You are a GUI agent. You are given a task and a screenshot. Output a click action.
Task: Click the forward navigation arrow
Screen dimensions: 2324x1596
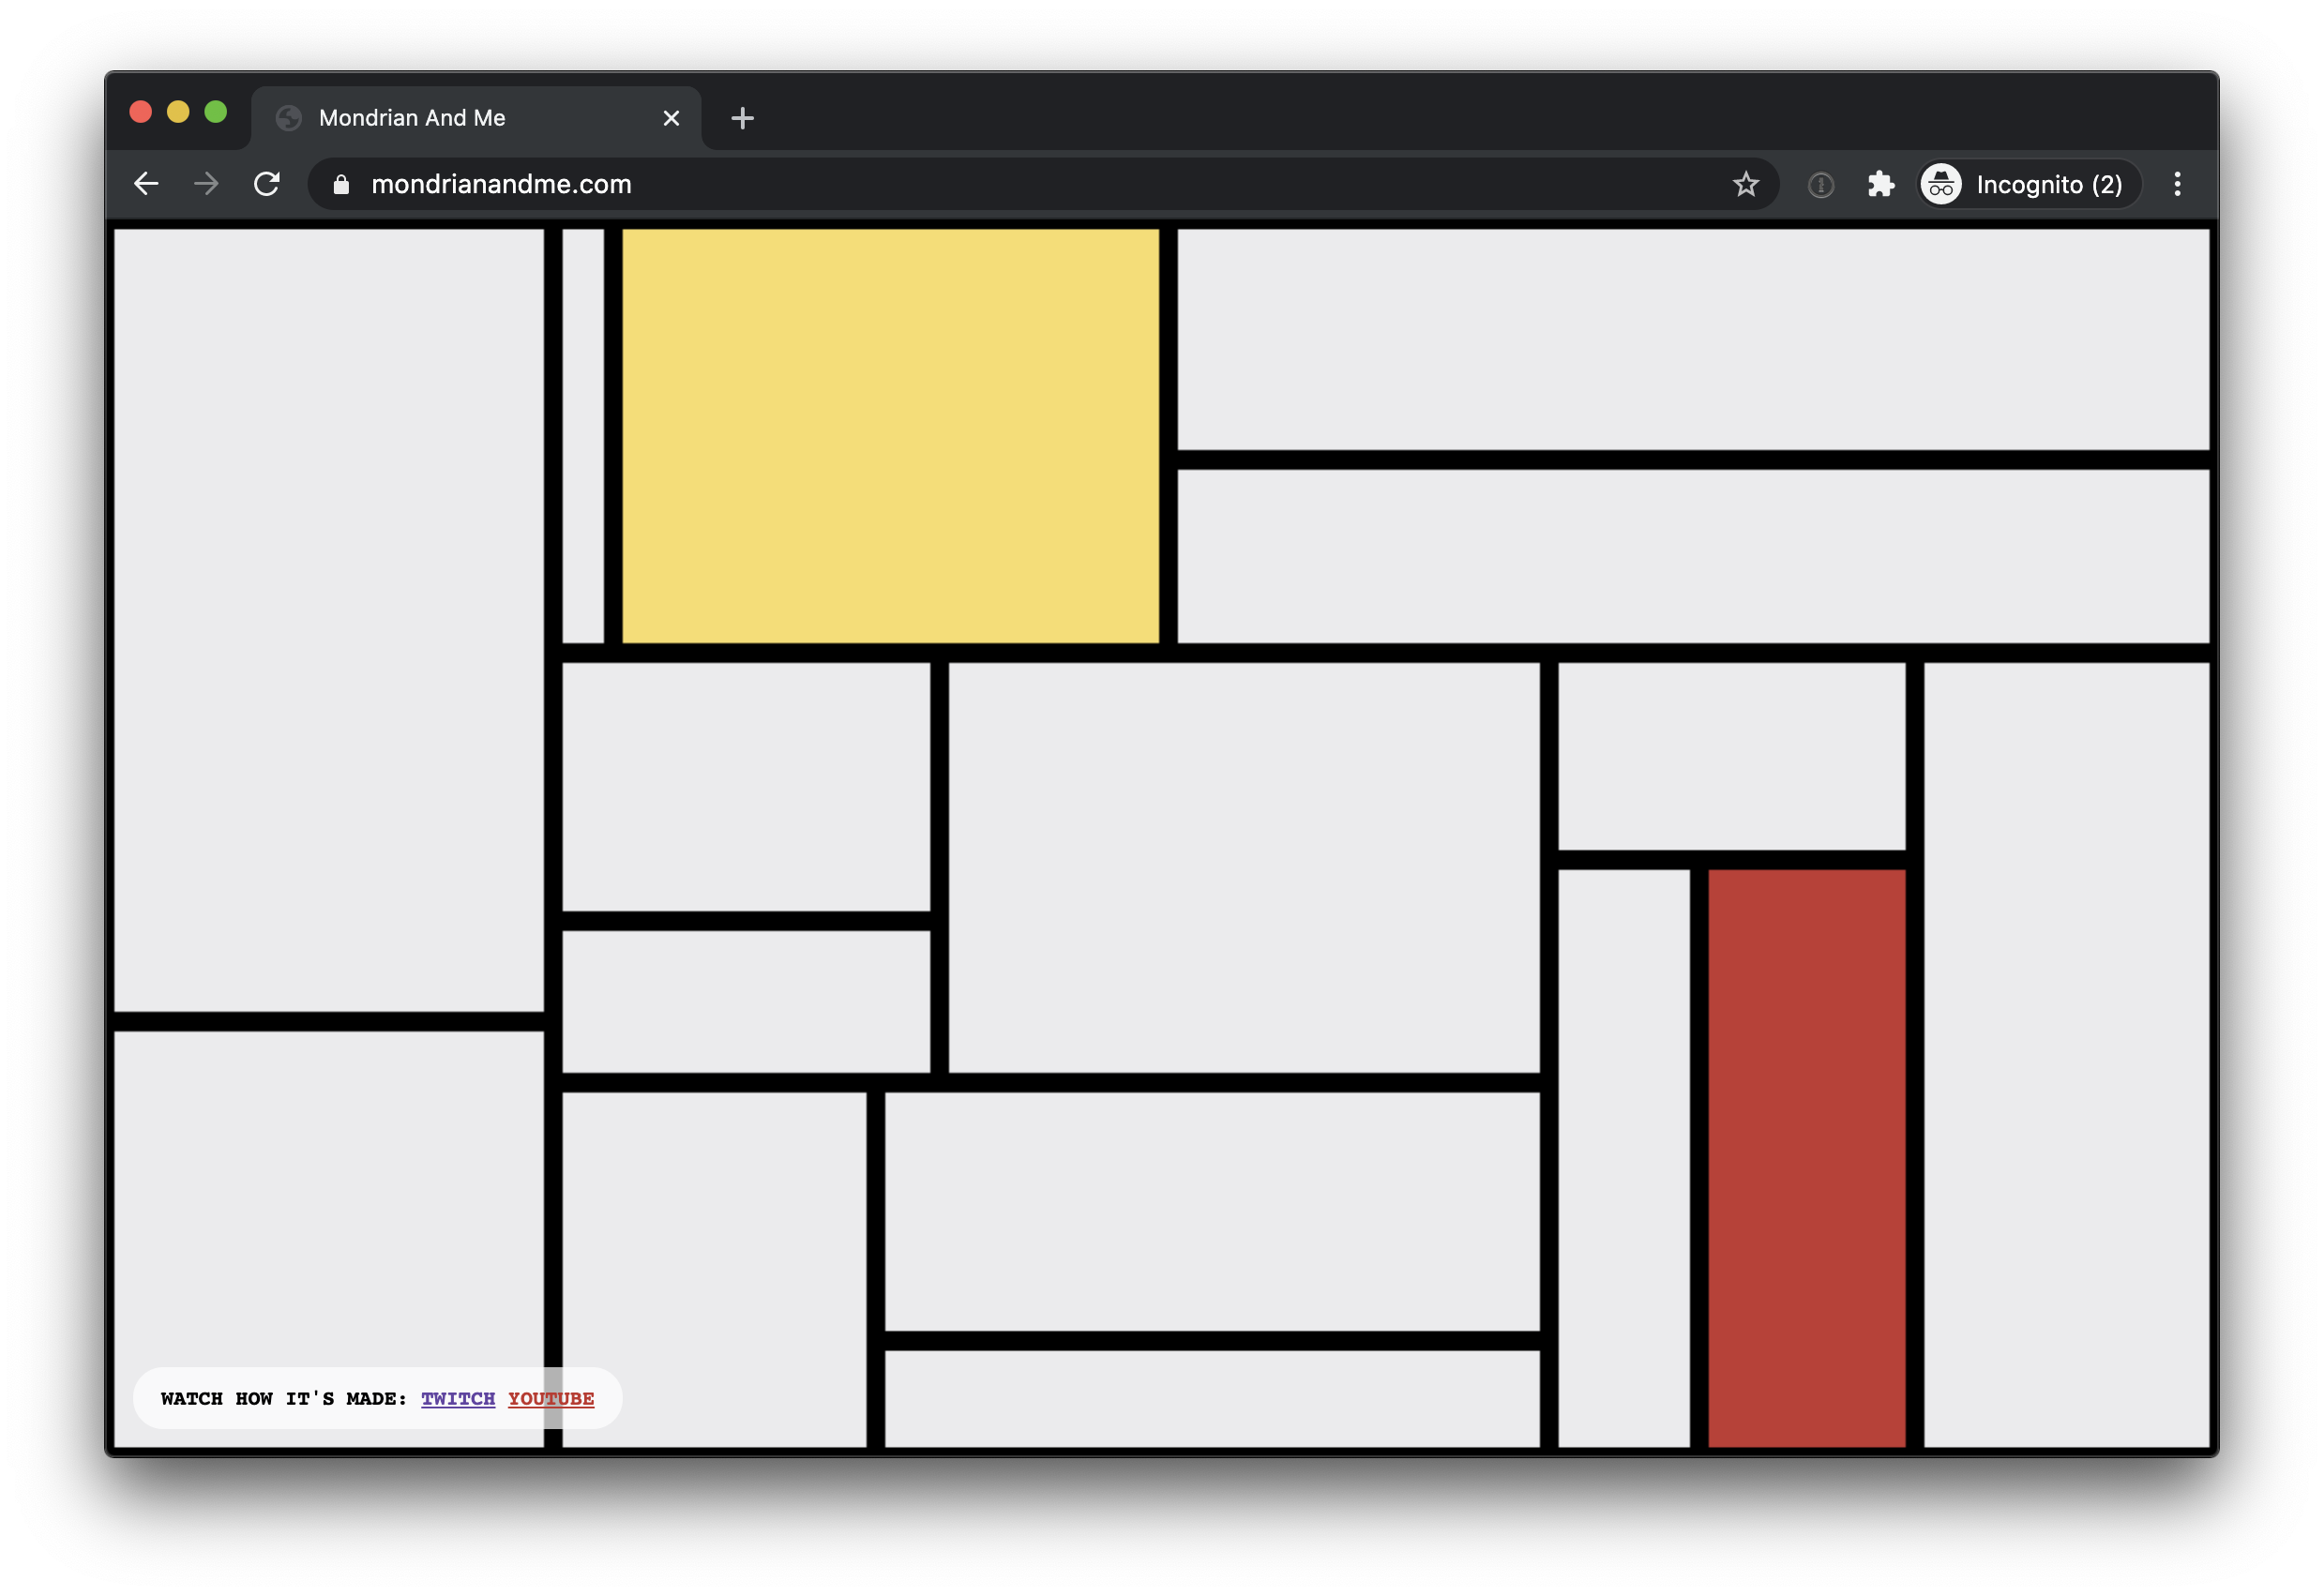tap(206, 184)
